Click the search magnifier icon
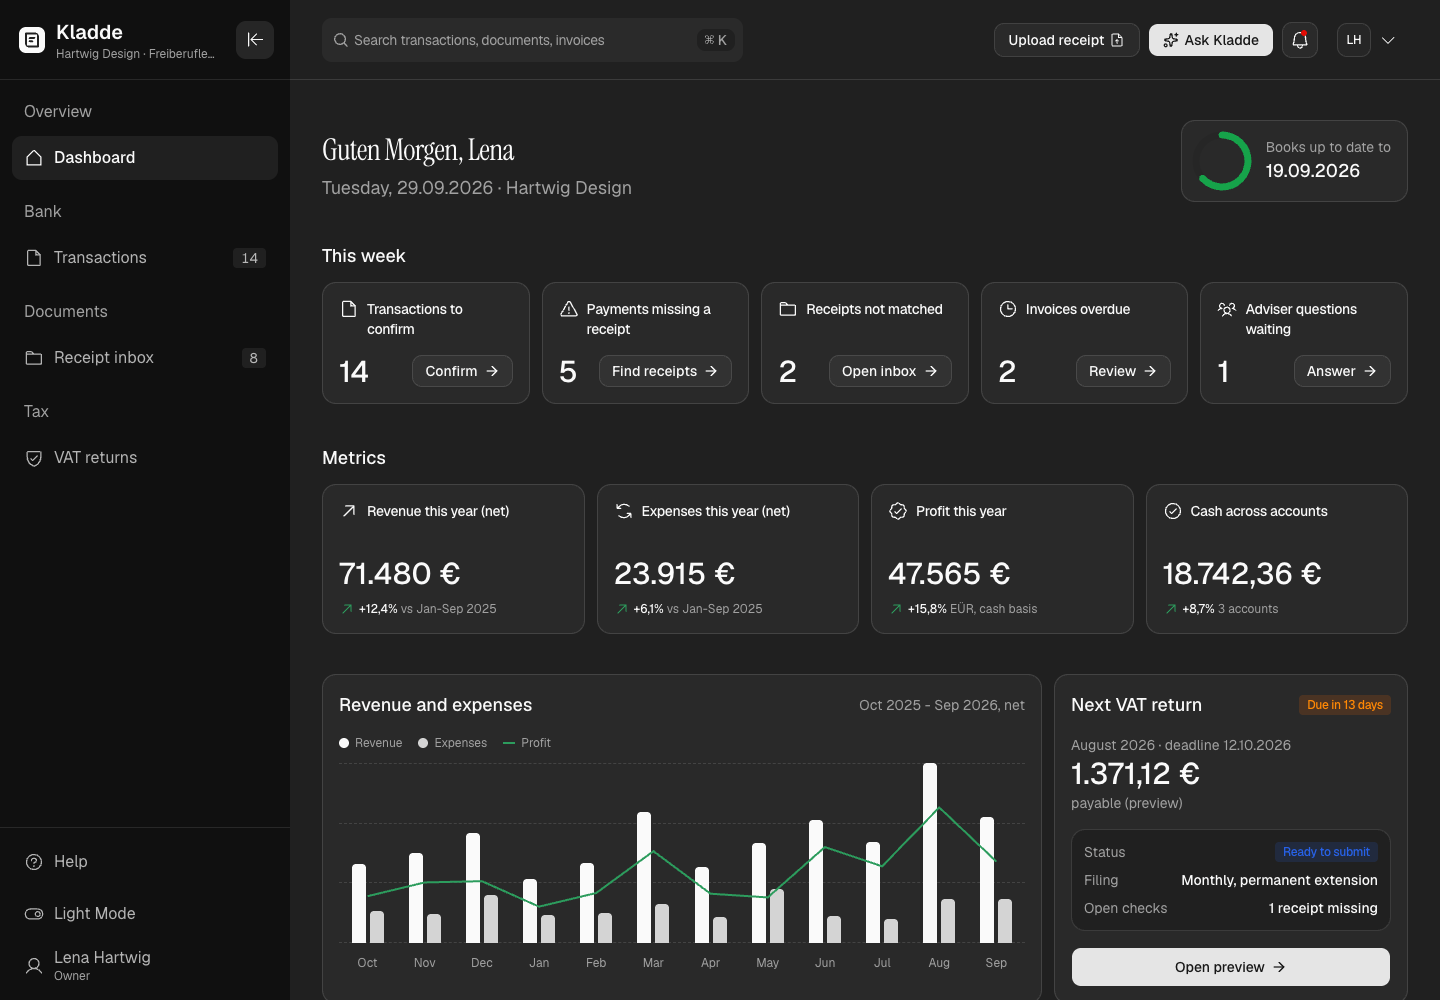1440x1000 pixels. 341,40
